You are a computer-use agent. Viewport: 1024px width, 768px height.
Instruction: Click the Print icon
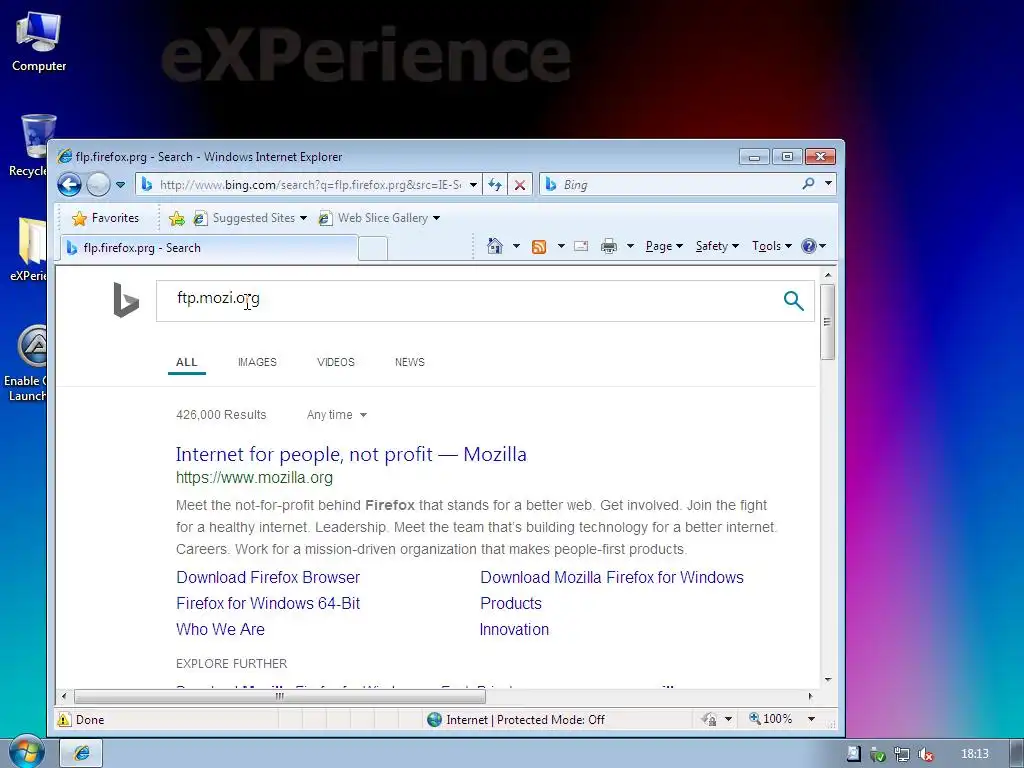tap(609, 246)
